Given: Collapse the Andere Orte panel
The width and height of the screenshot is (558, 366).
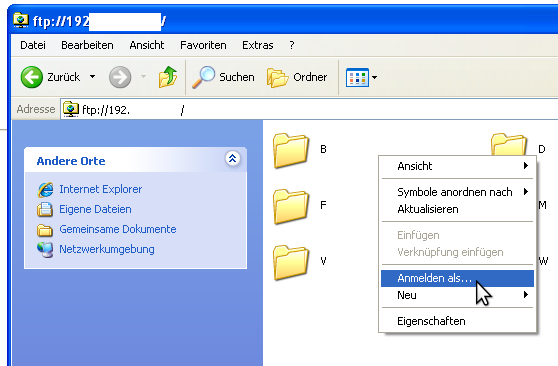Looking at the screenshot, I should pyautogui.click(x=232, y=158).
